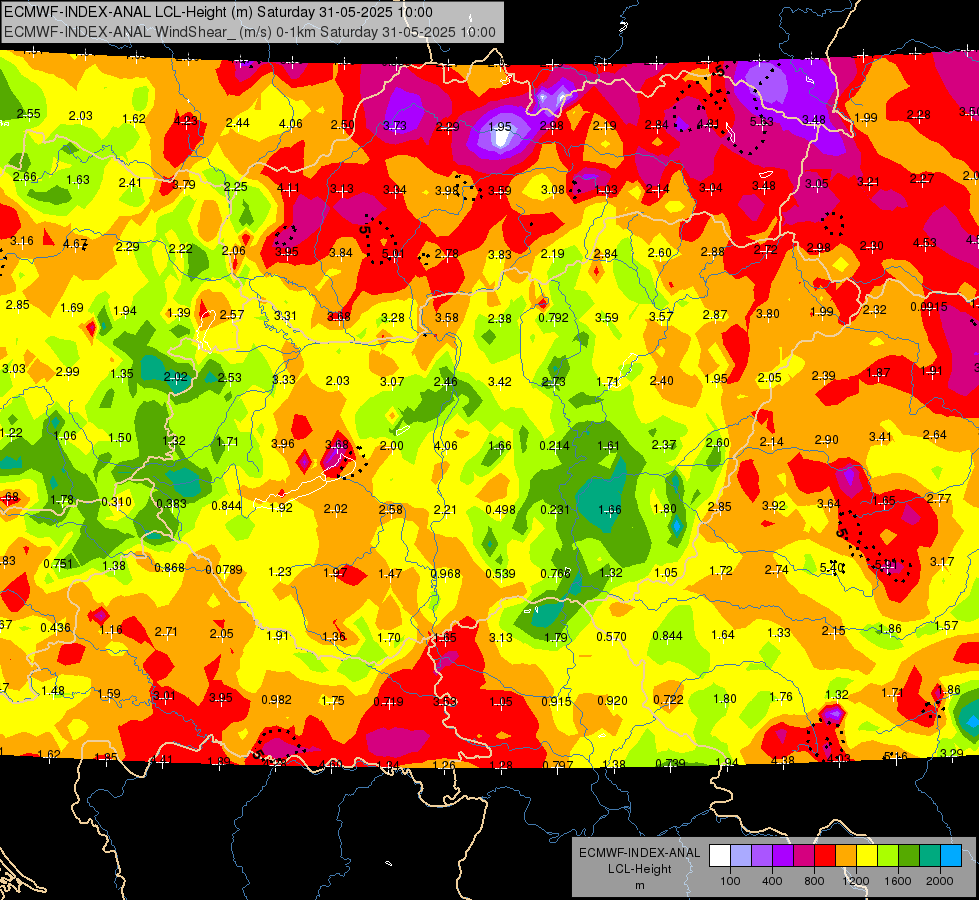This screenshot has width=979, height=900.
Task: Select the value 0.436
Action: point(56,627)
